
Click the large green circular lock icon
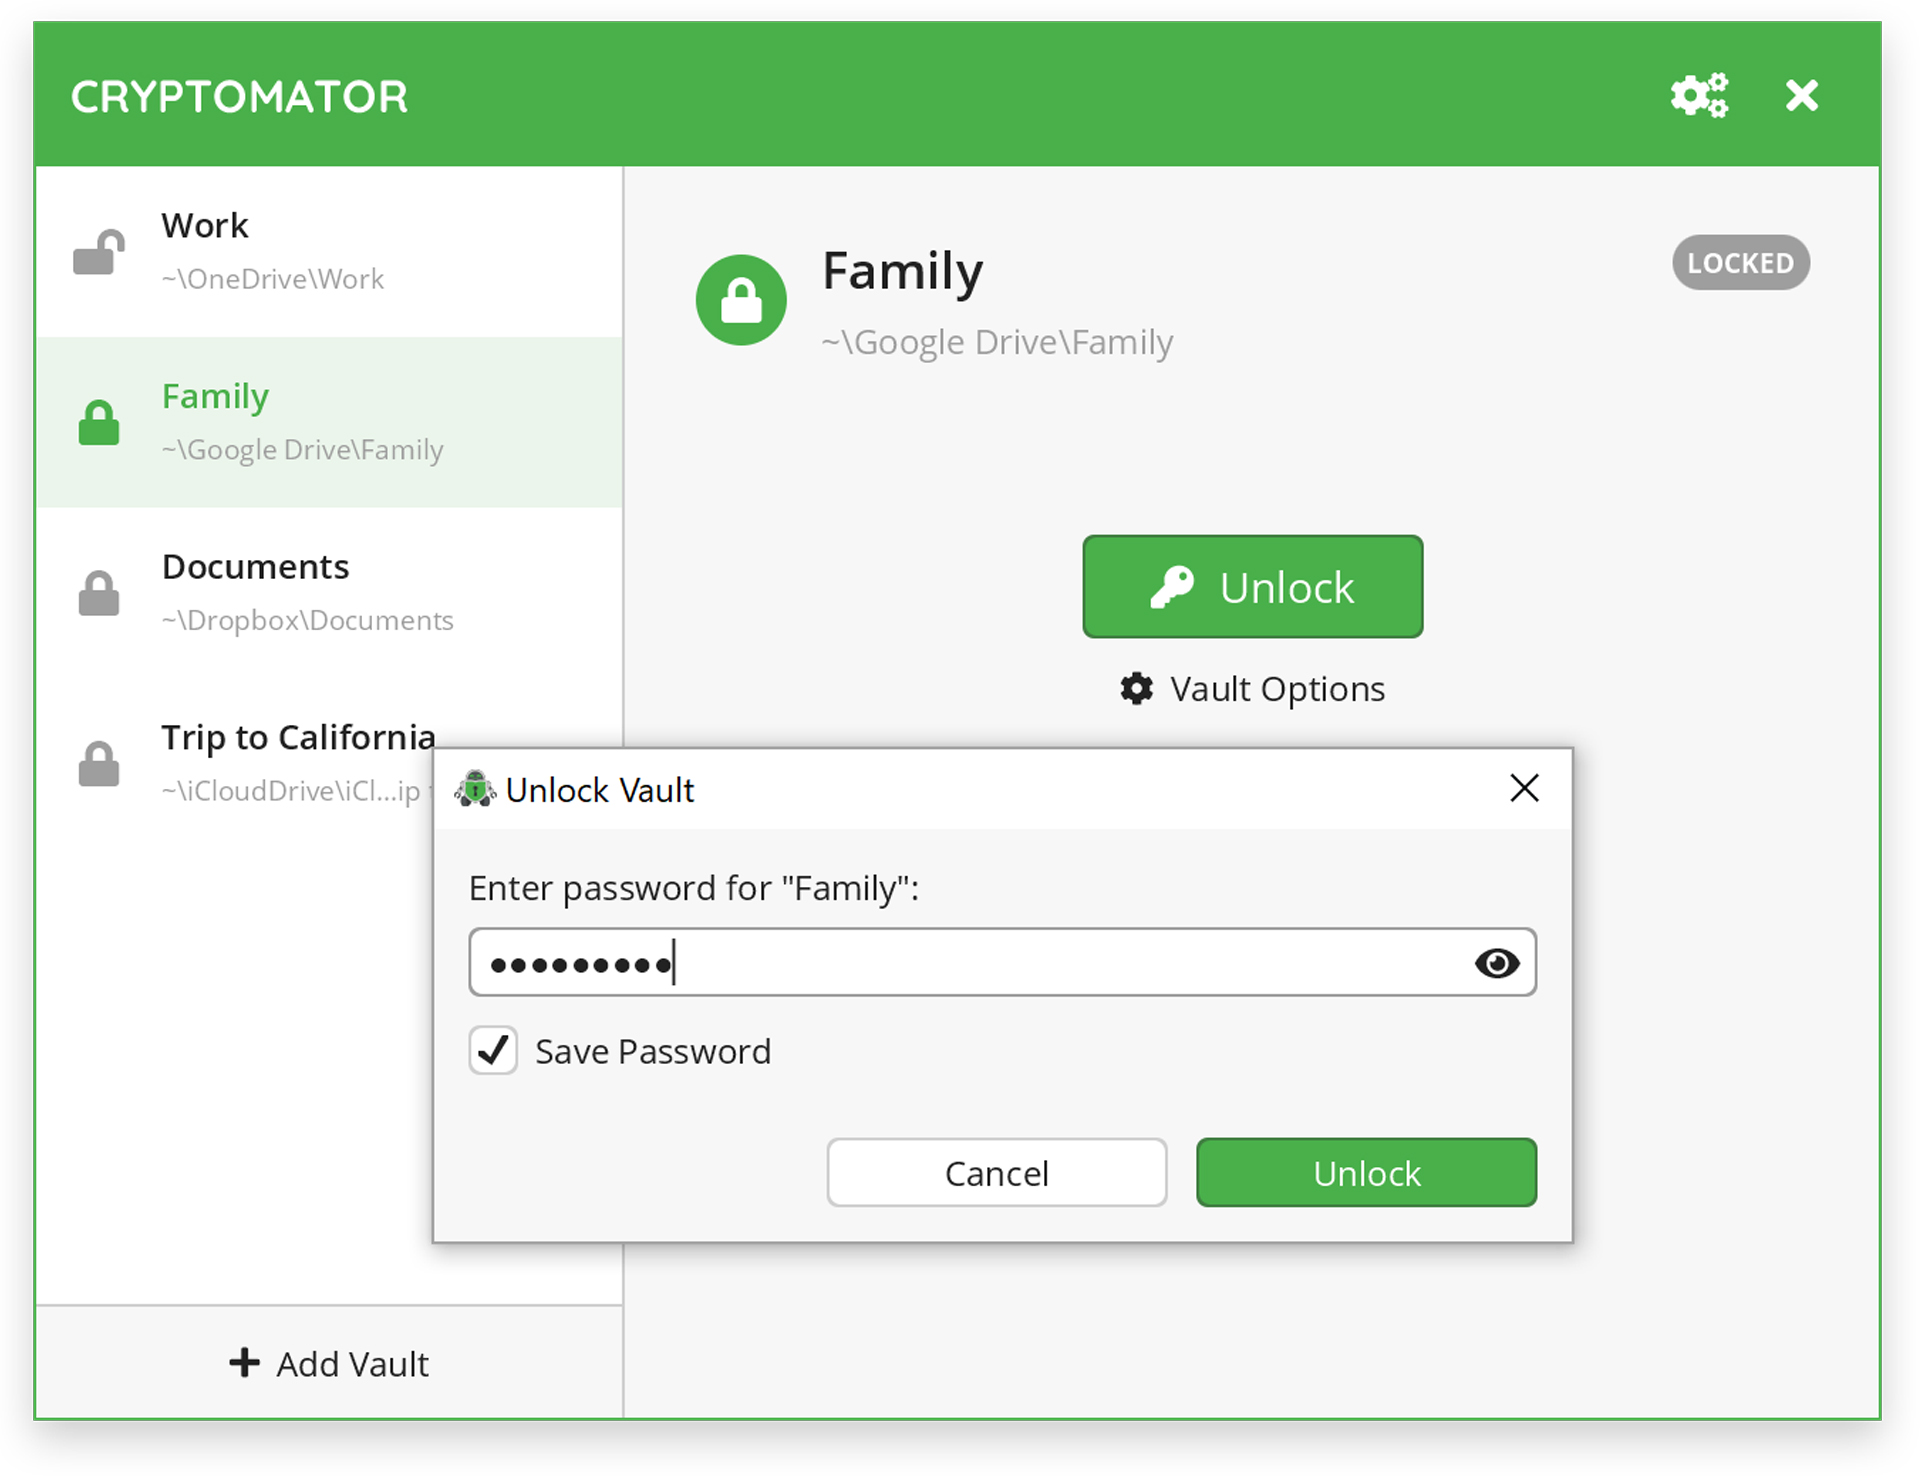[741, 300]
